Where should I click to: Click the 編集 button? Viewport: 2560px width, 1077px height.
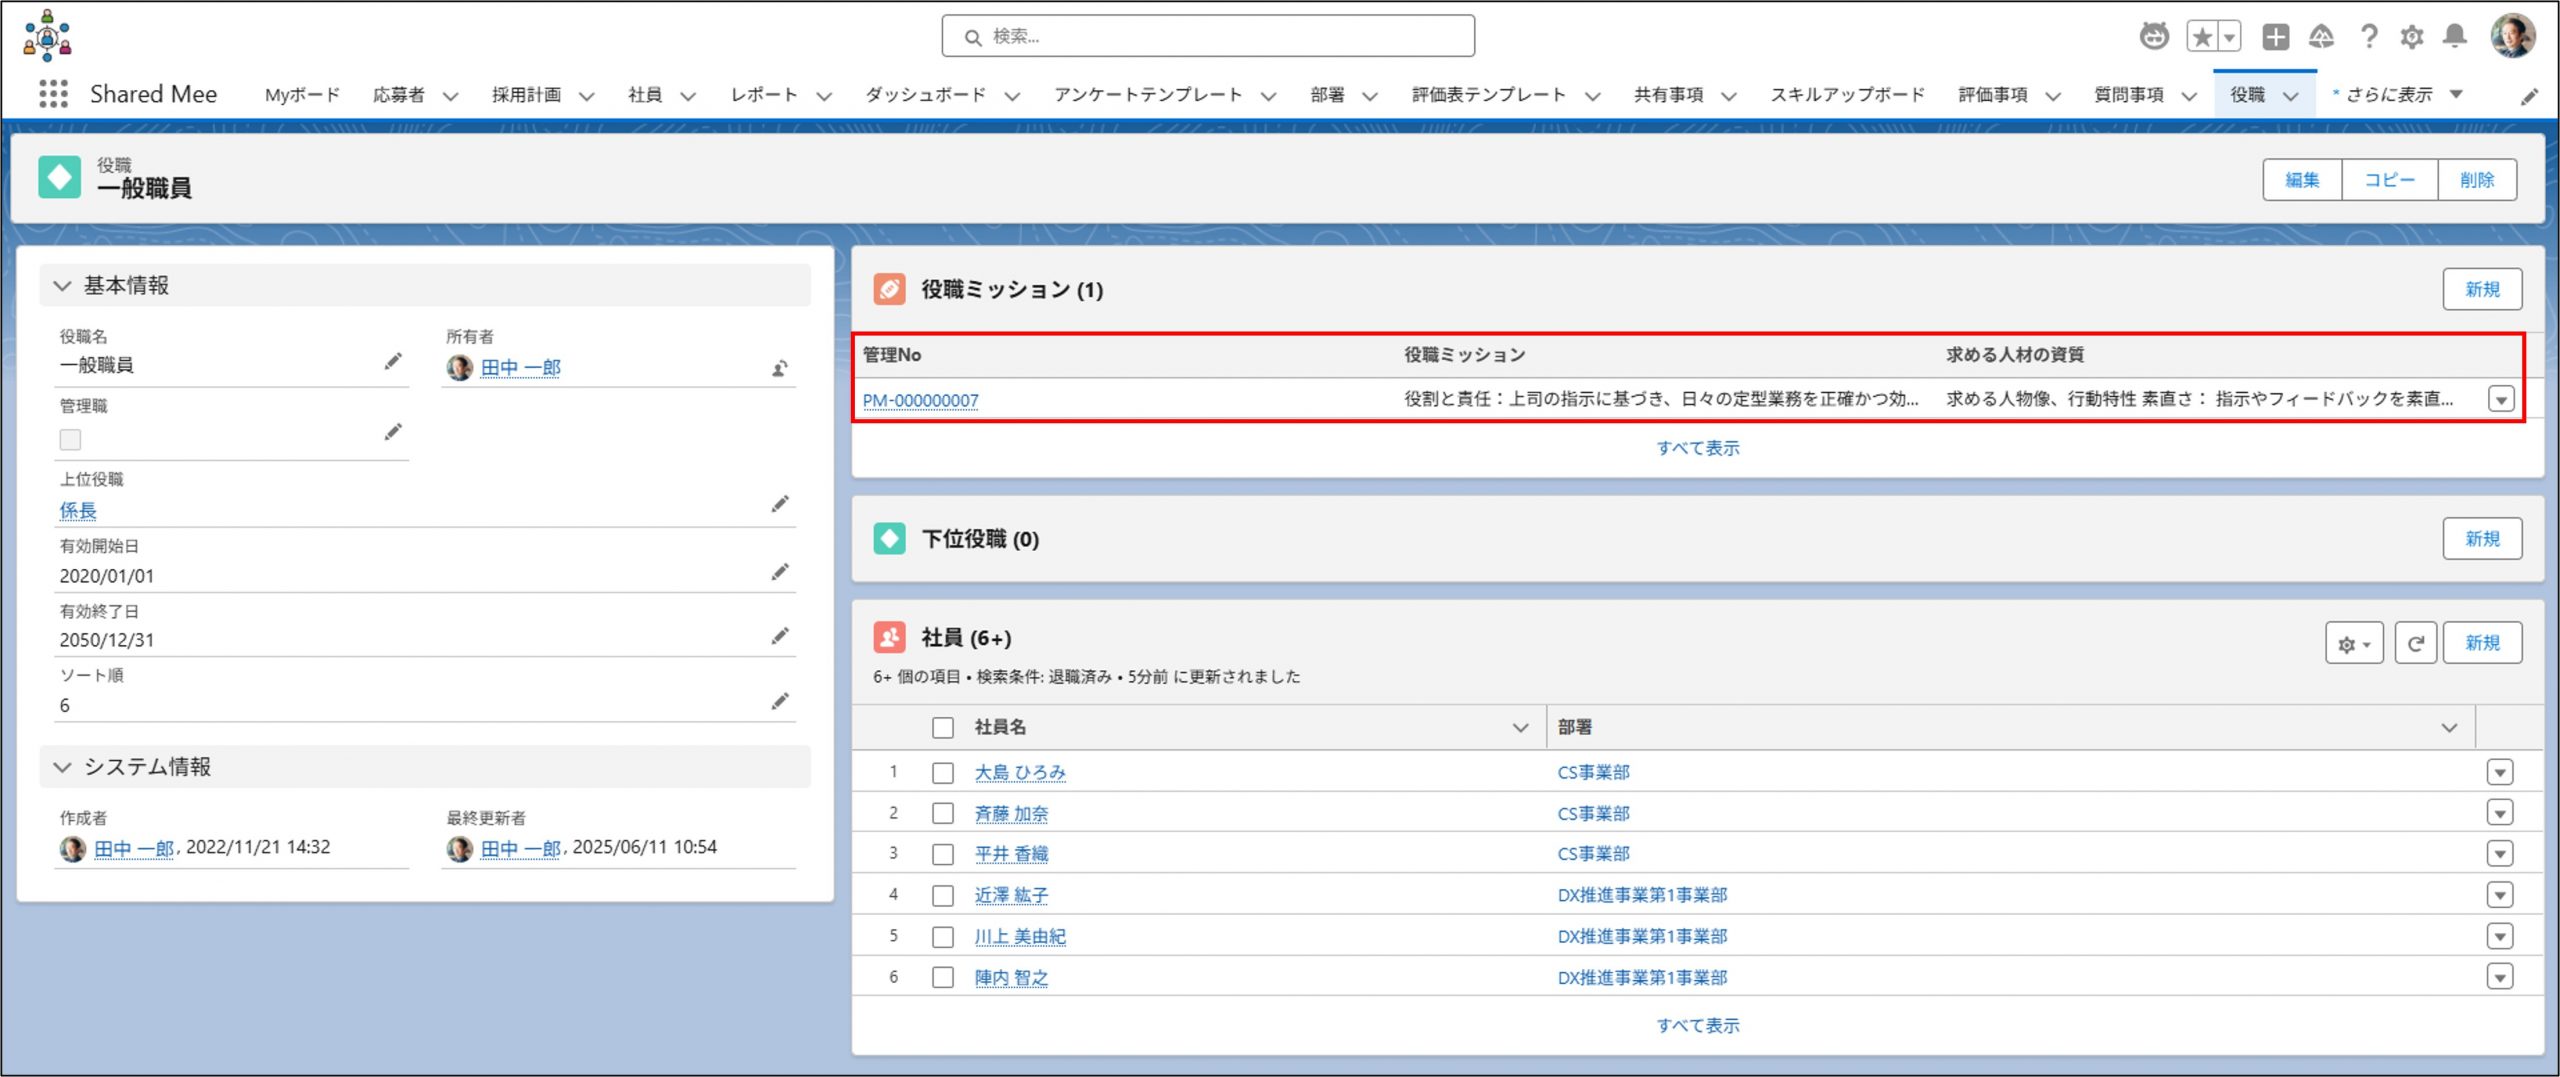tap(2301, 180)
